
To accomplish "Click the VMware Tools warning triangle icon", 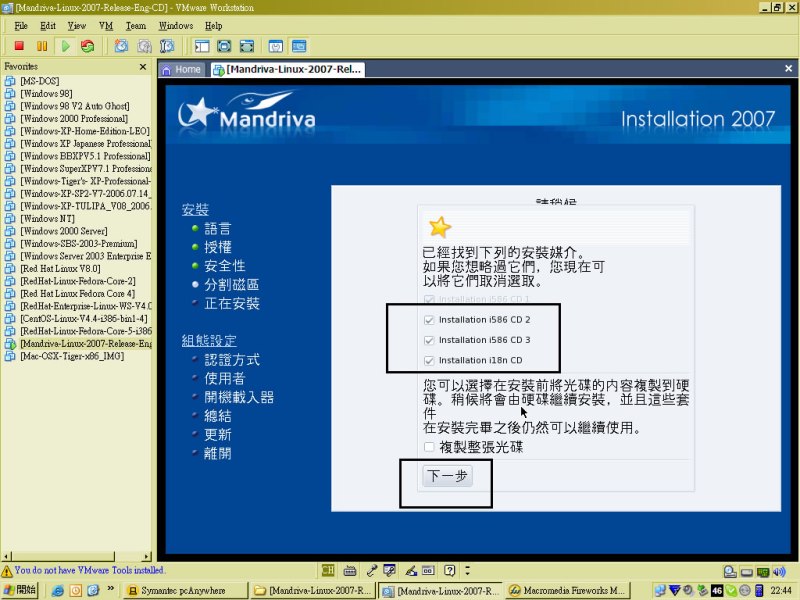I will click(x=7, y=570).
